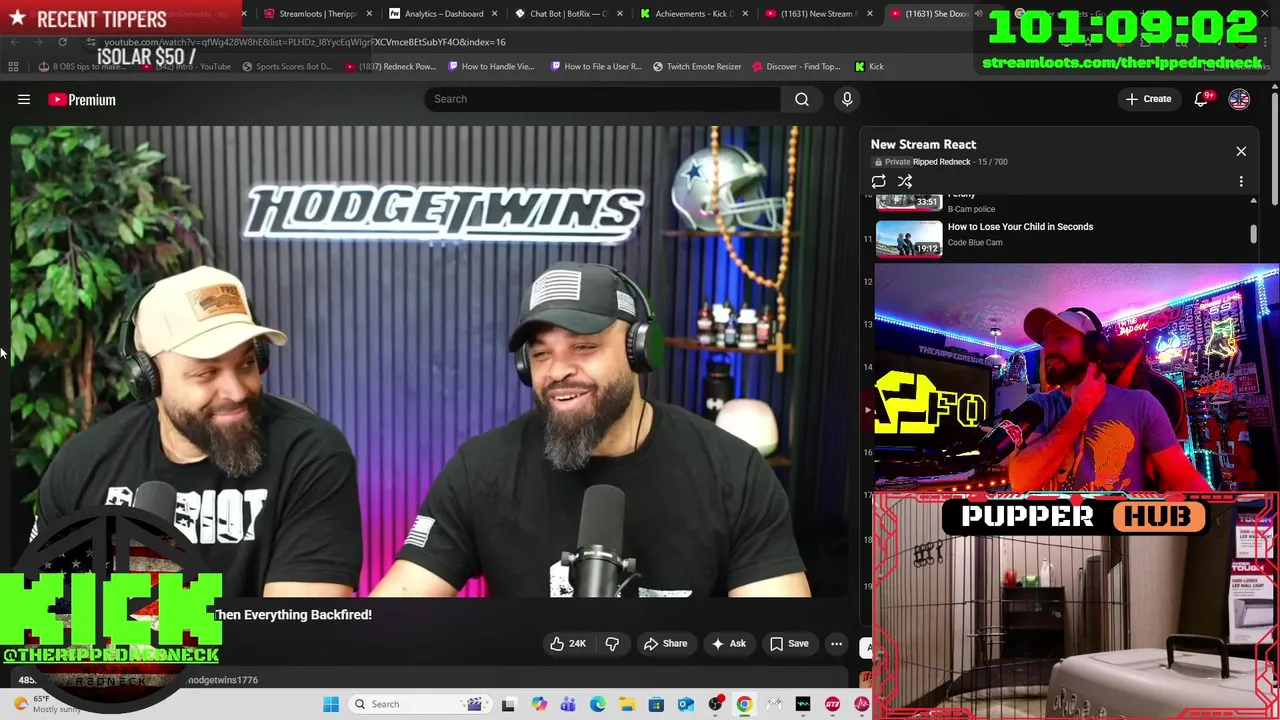Open the Kick bookmark
Viewport: 1280px width, 720px height.
(869, 66)
